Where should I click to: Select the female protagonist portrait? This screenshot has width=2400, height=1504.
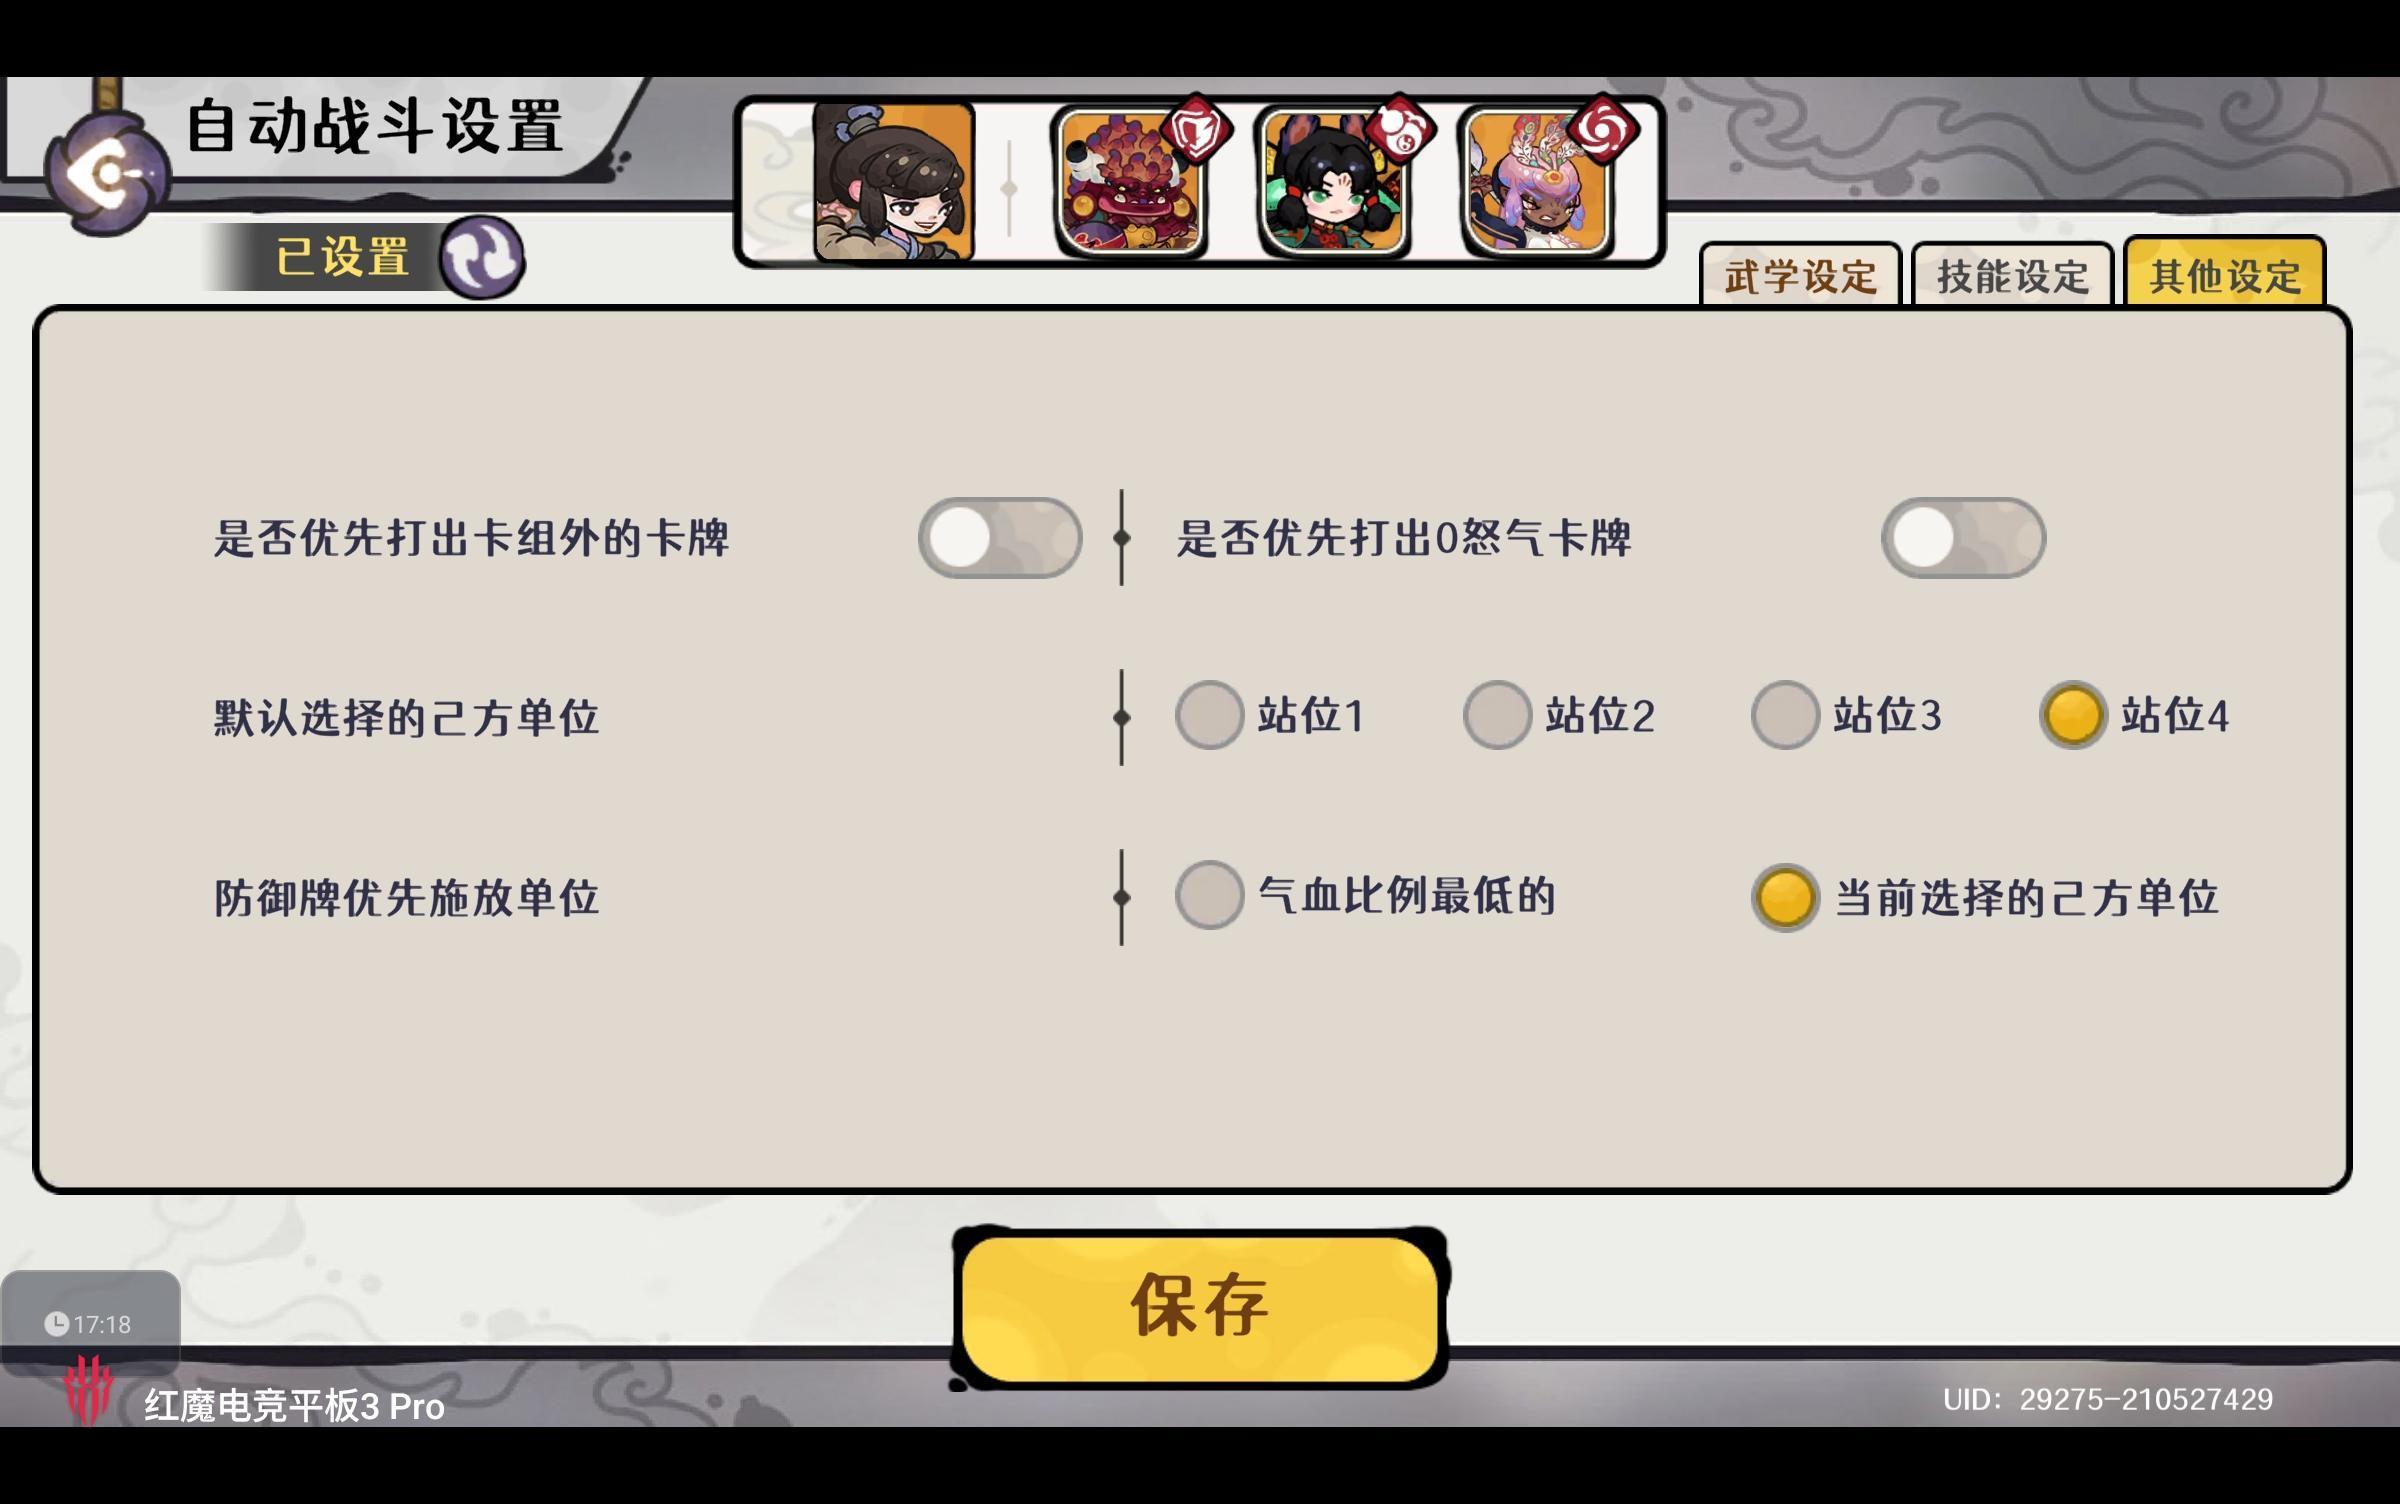coord(893,182)
